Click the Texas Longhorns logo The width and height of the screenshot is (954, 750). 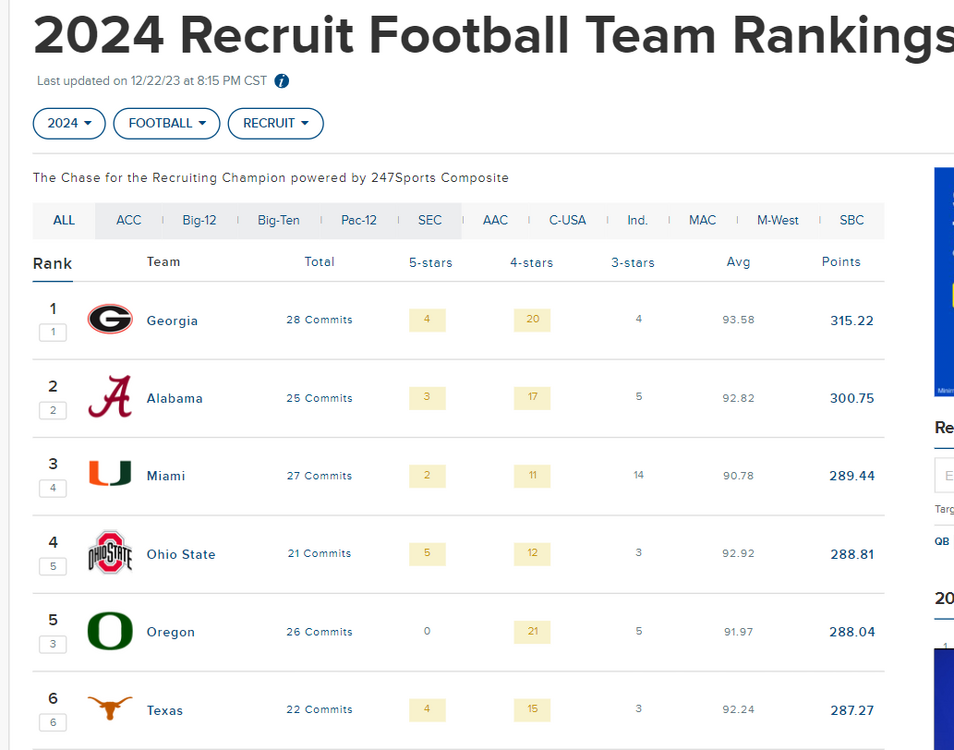pyautogui.click(x=110, y=709)
